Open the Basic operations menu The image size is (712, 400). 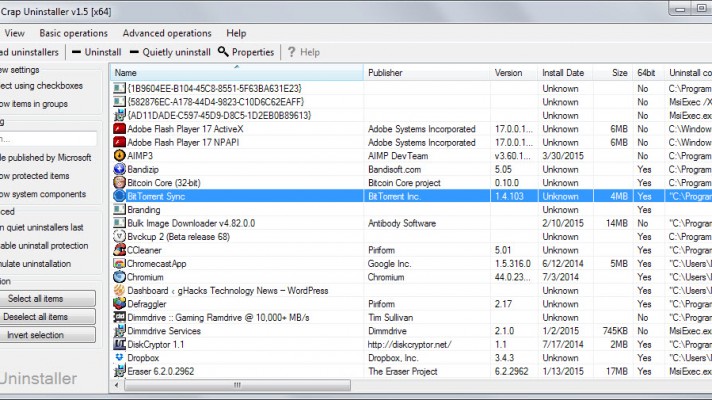(73, 33)
